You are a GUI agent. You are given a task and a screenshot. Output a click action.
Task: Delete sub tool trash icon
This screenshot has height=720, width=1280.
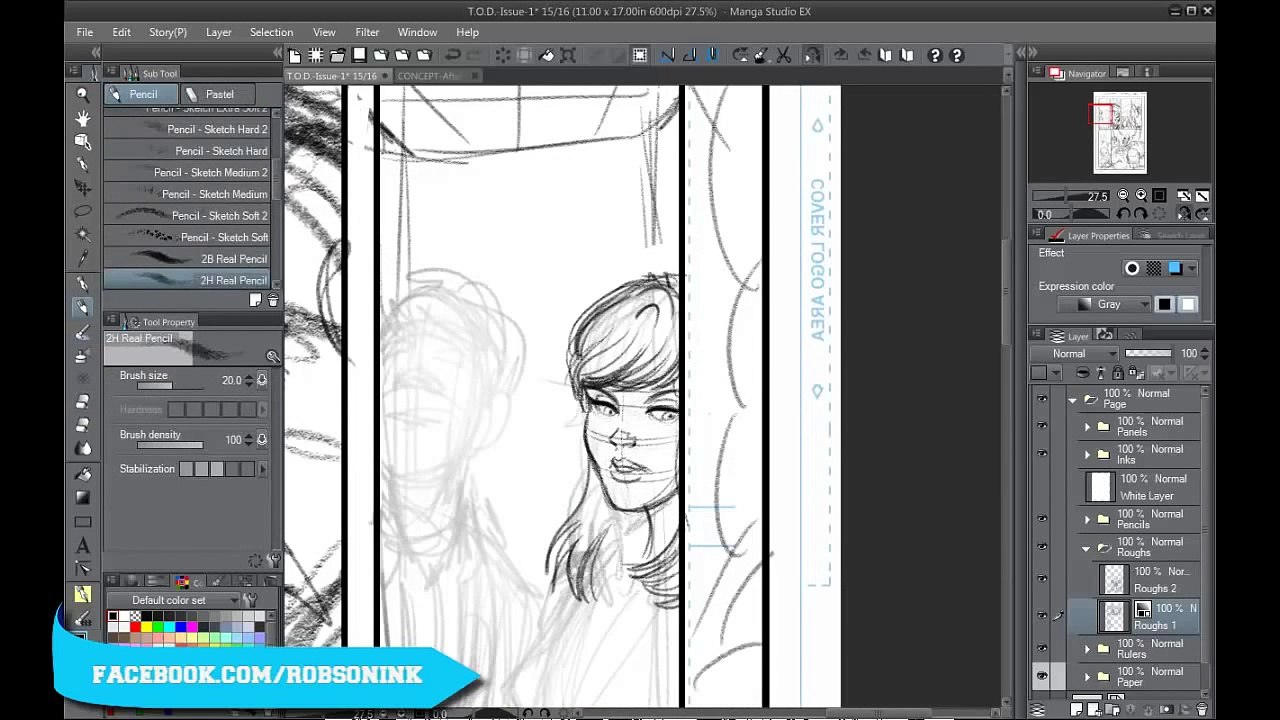tap(272, 300)
